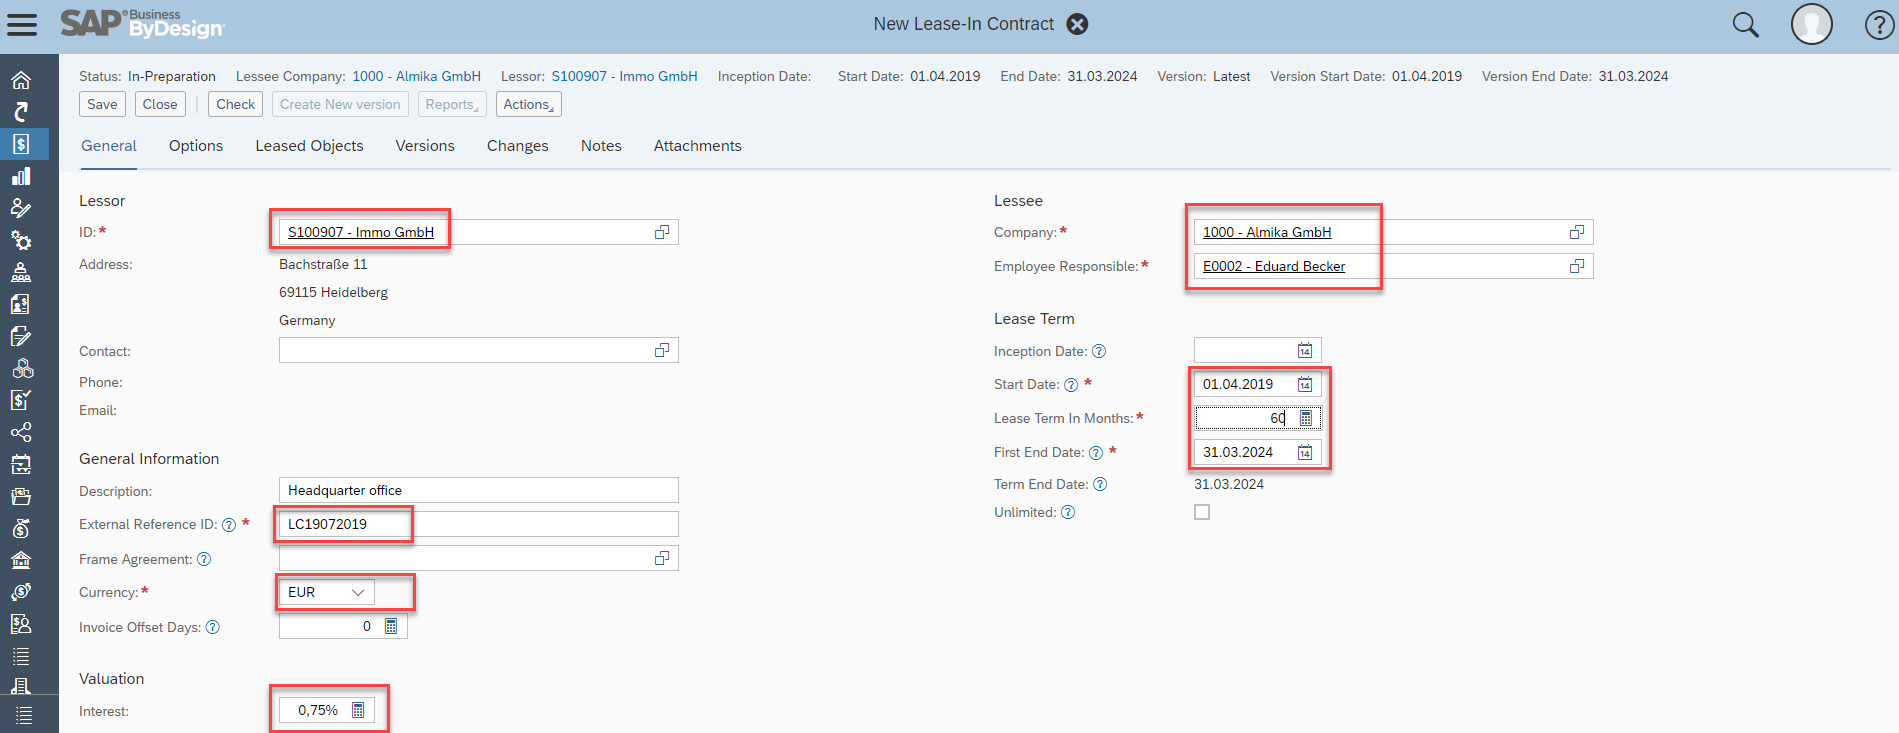Open the S100907 - Immo GmbH header link
The width and height of the screenshot is (1899, 733).
point(624,76)
